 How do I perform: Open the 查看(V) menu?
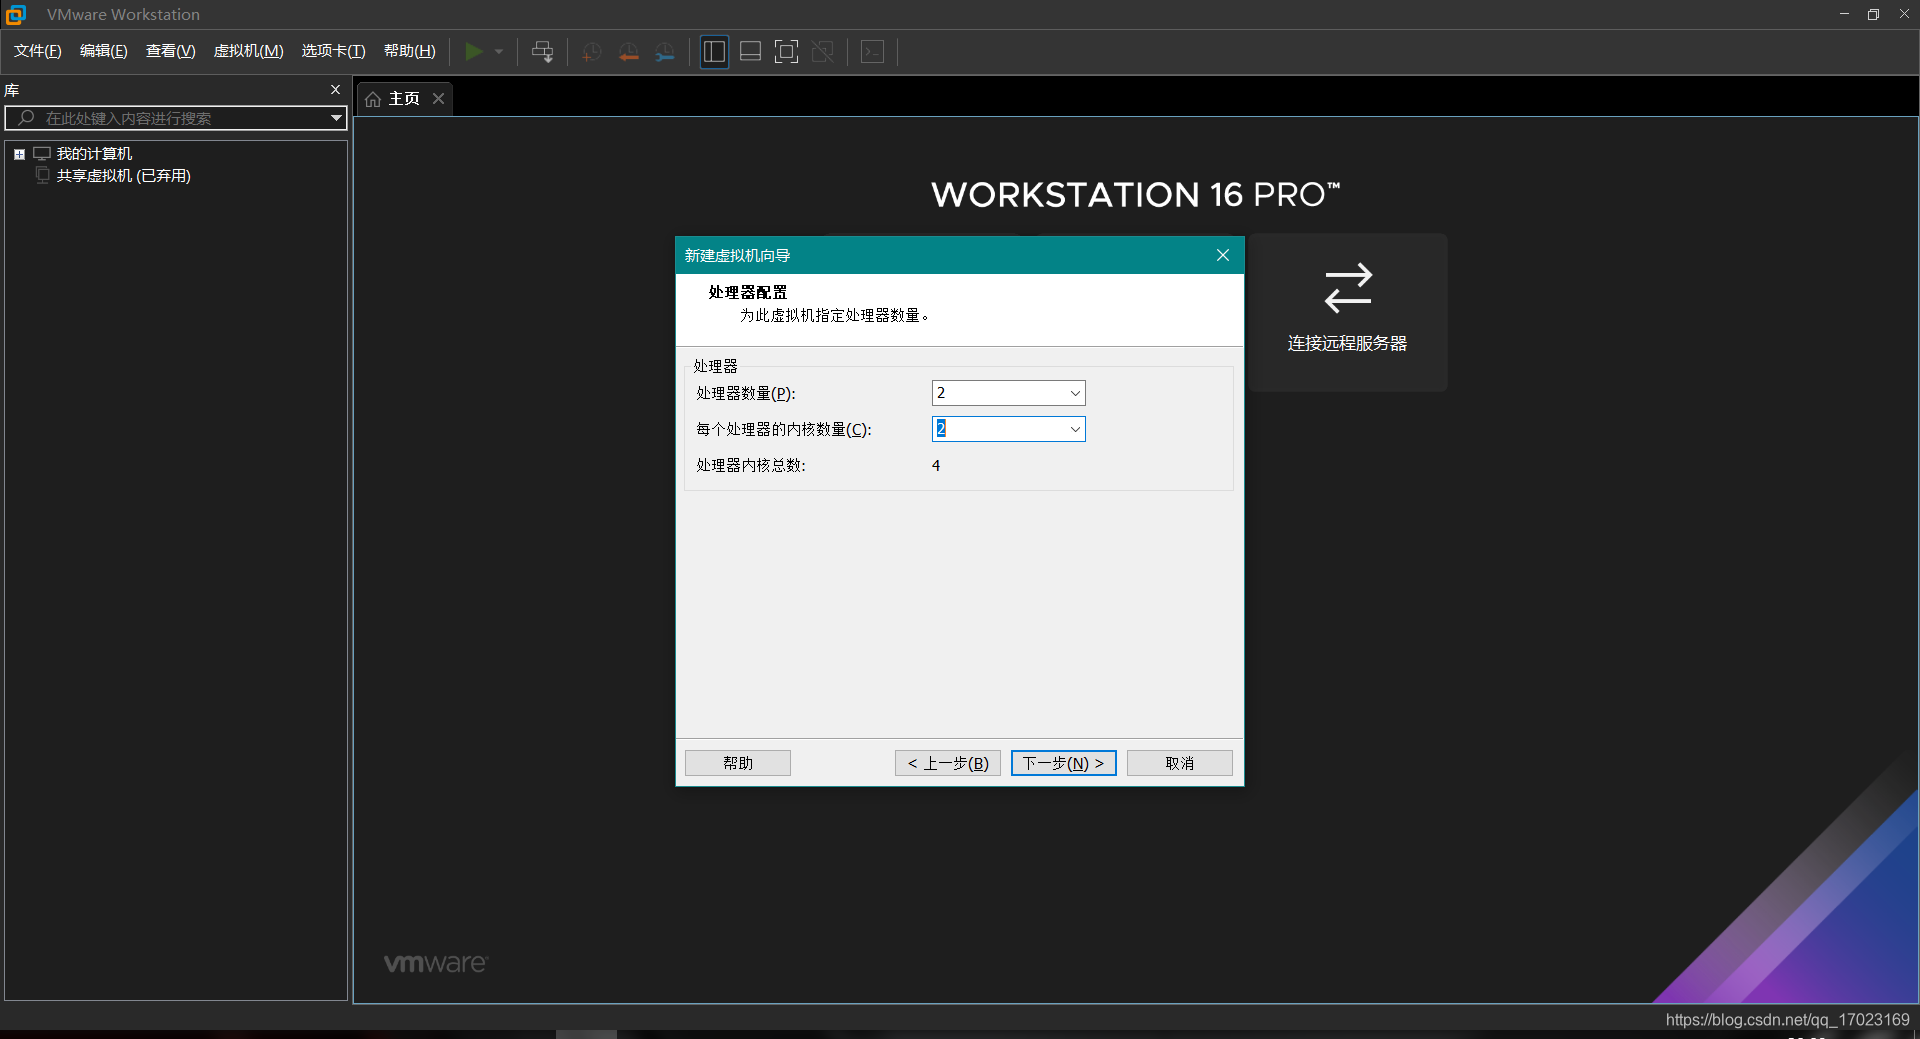pos(171,51)
